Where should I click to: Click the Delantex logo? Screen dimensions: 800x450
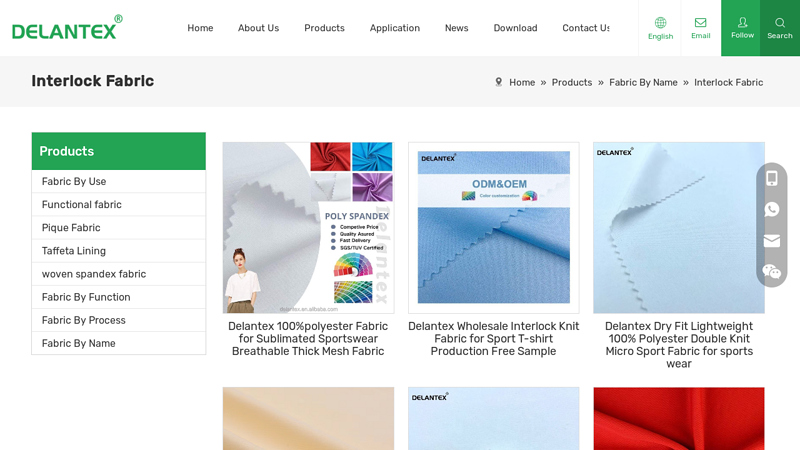tap(67, 28)
